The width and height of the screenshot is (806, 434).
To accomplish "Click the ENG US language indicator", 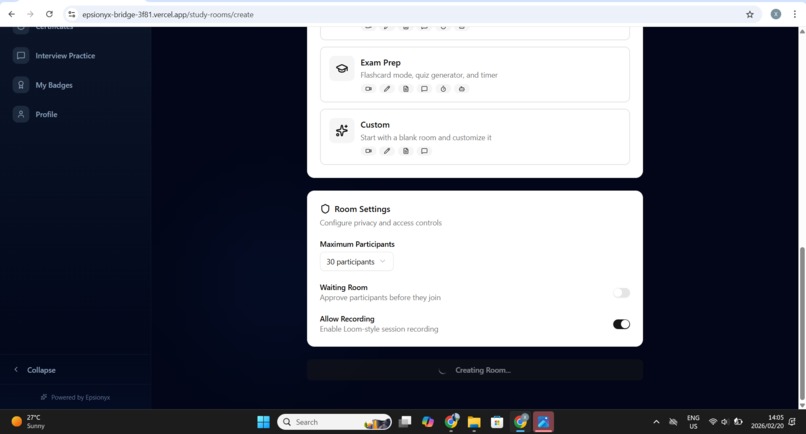I will click(693, 422).
